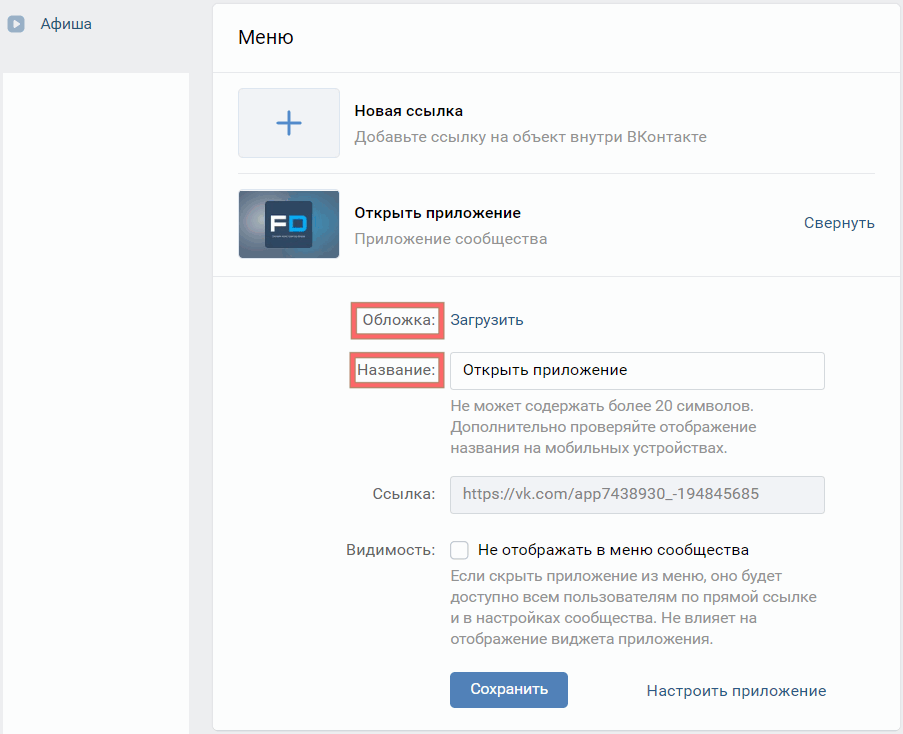Click the Приложение сообщества subtitle
This screenshot has height=734, width=903.
coord(450,239)
